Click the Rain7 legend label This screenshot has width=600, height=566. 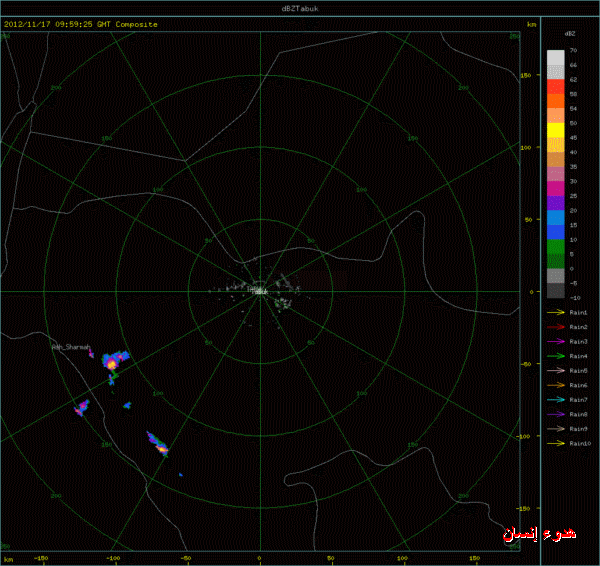point(578,400)
